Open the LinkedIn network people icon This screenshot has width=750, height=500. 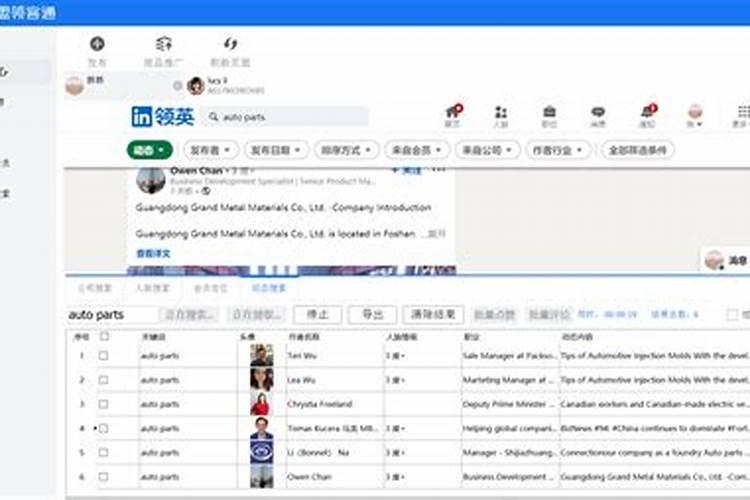tap(501, 112)
